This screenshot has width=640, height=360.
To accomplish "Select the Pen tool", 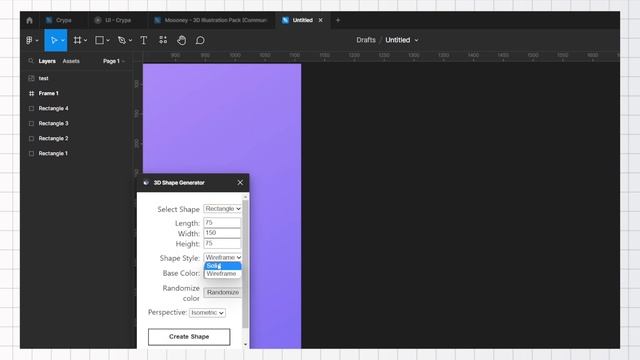I will click(122, 40).
